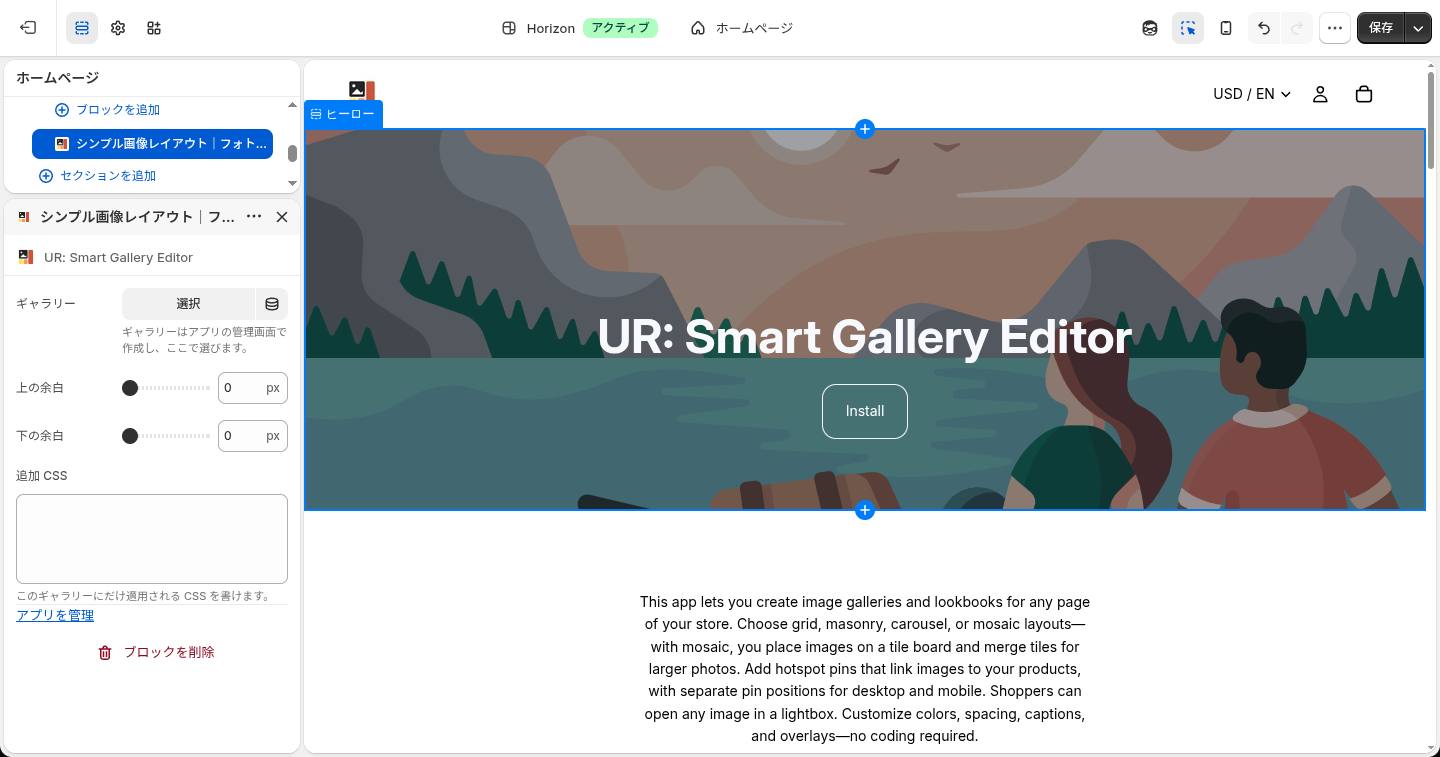Click the store logo in preview header
Image resolution: width=1440 pixels, height=757 pixels.
click(x=362, y=92)
